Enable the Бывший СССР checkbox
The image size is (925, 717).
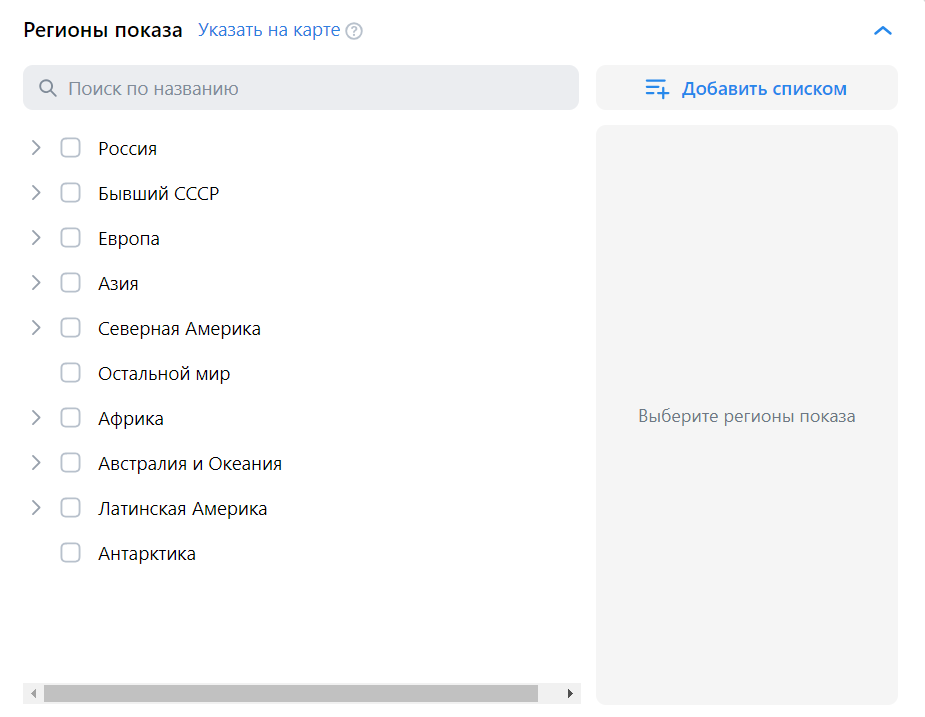pyautogui.click(x=70, y=193)
